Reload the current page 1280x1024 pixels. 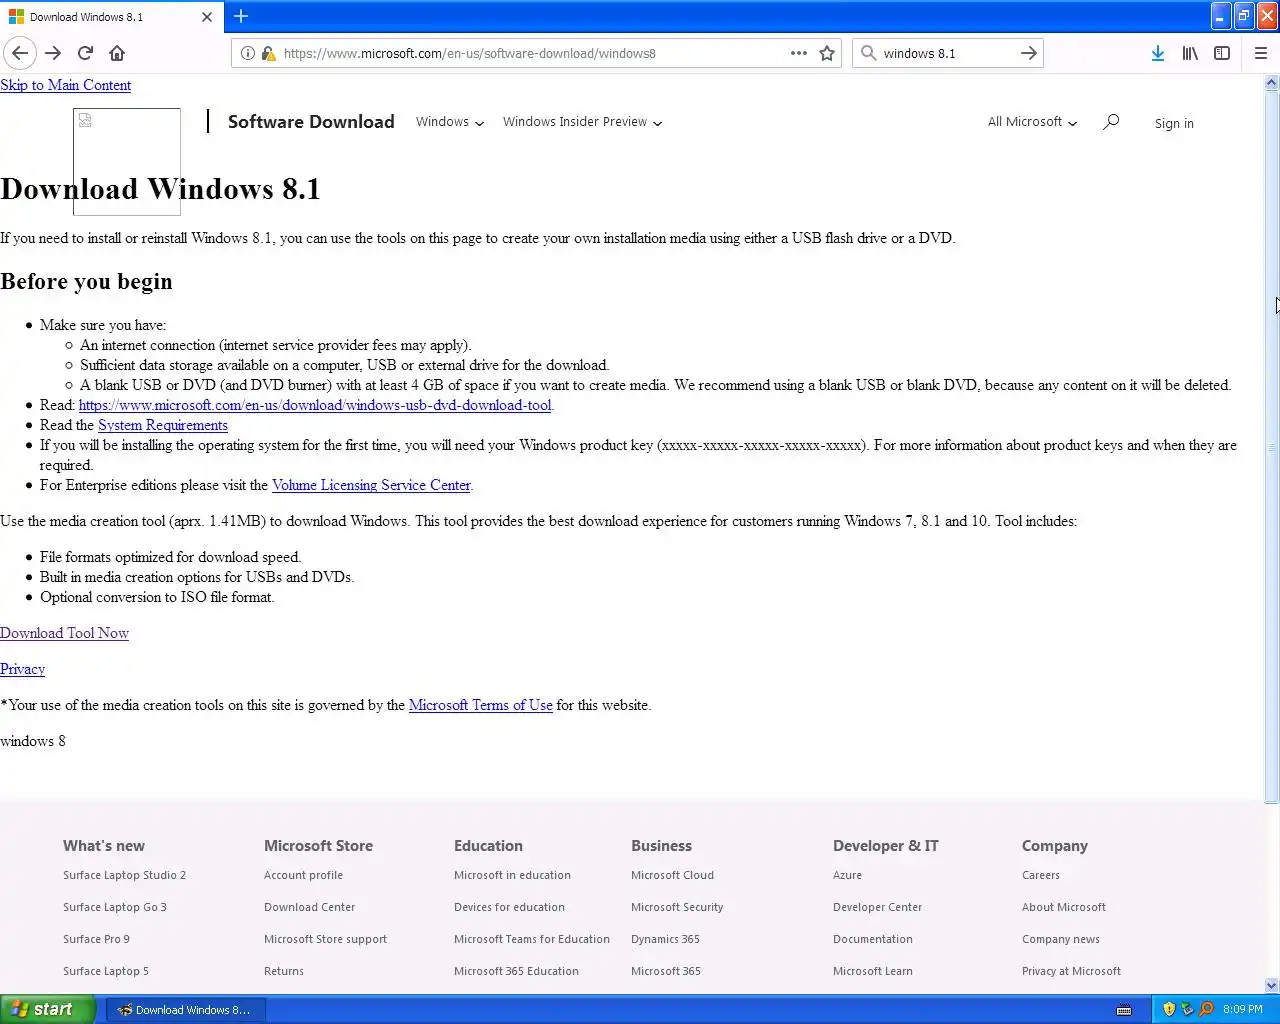(x=85, y=53)
